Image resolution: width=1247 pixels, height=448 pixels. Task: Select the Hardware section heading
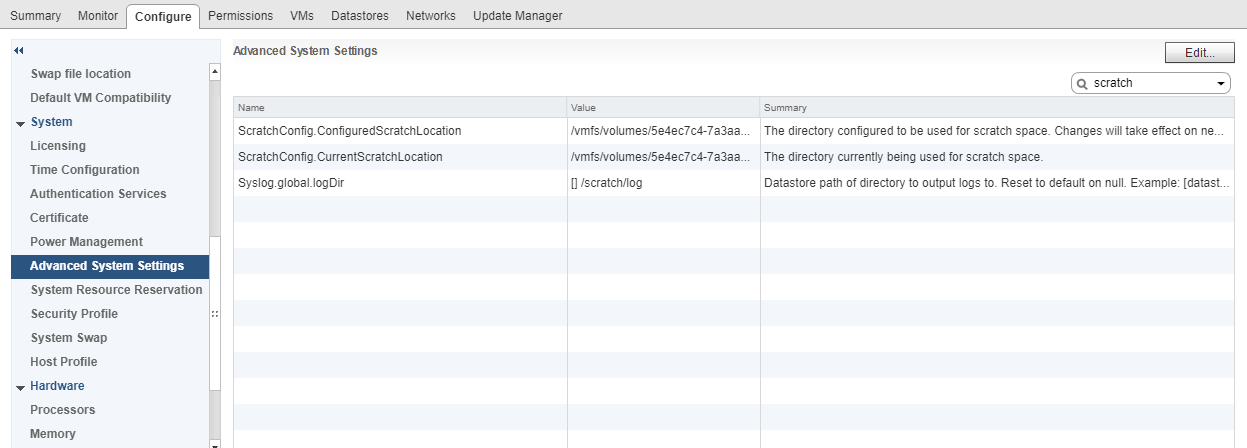click(x=57, y=386)
